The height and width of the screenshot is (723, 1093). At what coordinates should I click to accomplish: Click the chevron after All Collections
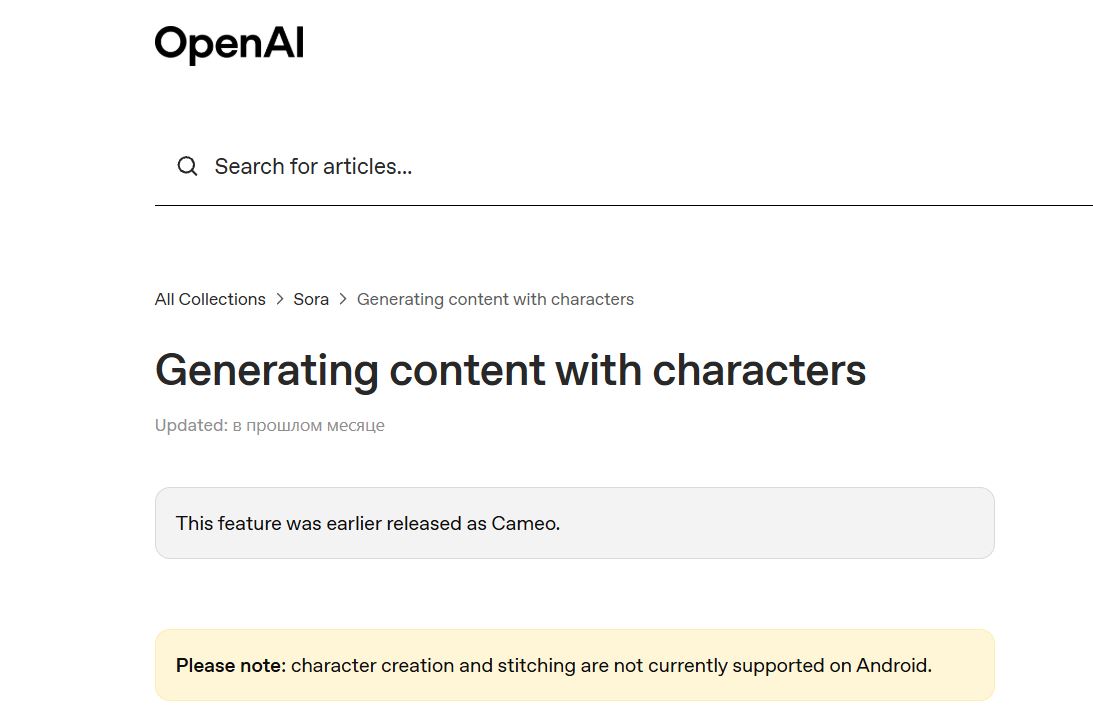click(x=279, y=299)
